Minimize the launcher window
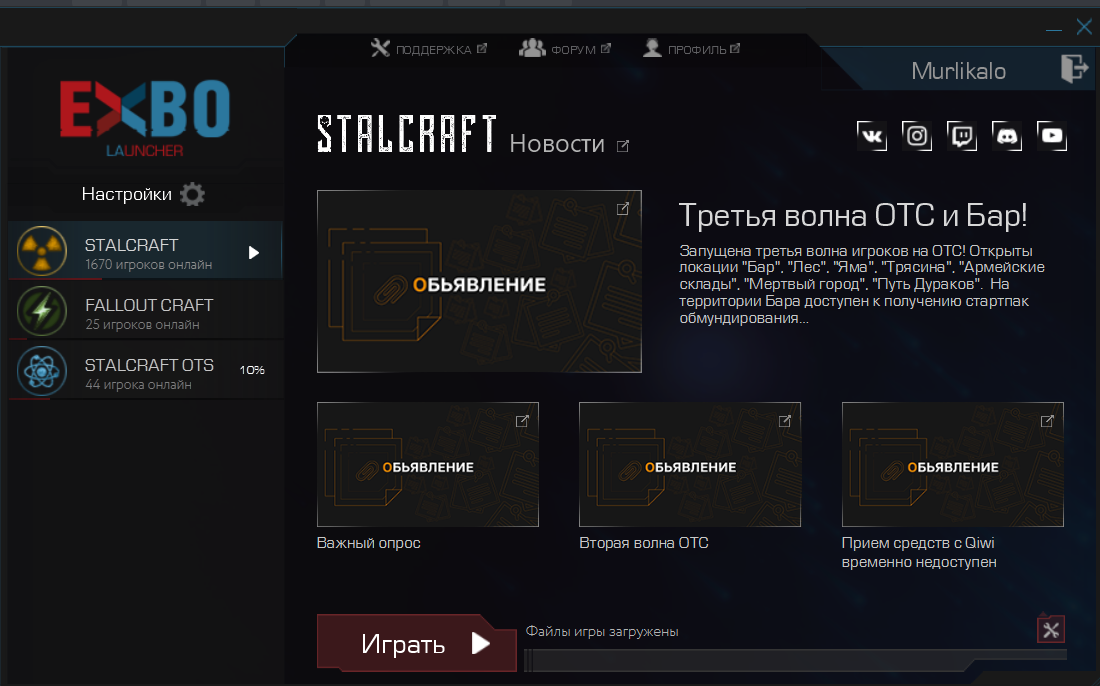 1053,29
